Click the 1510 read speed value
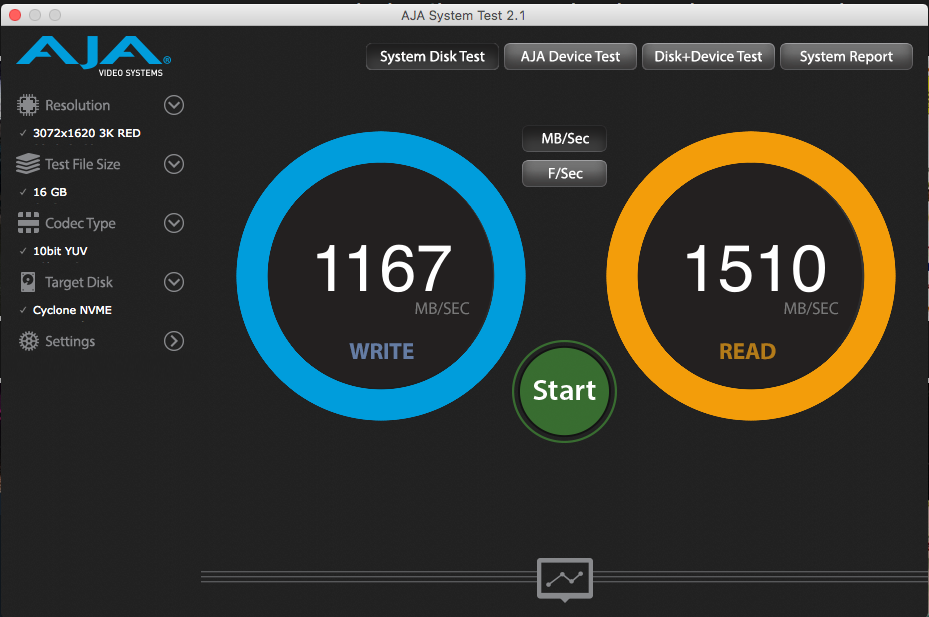 click(755, 268)
